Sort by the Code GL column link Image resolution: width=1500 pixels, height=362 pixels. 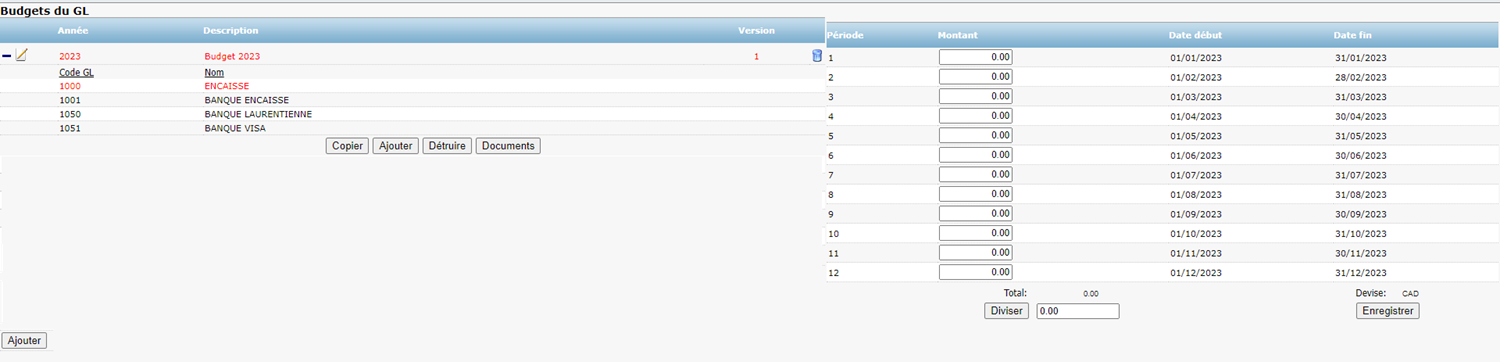[76, 73]
